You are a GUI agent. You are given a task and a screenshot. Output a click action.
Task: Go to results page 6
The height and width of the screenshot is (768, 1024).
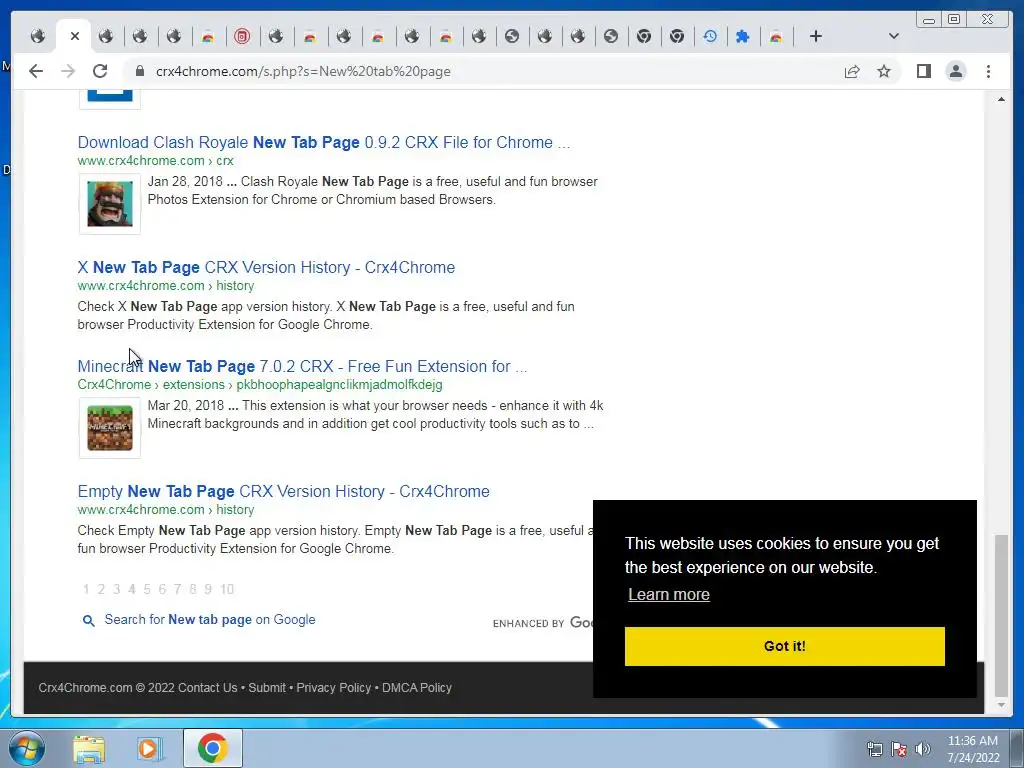162,589
